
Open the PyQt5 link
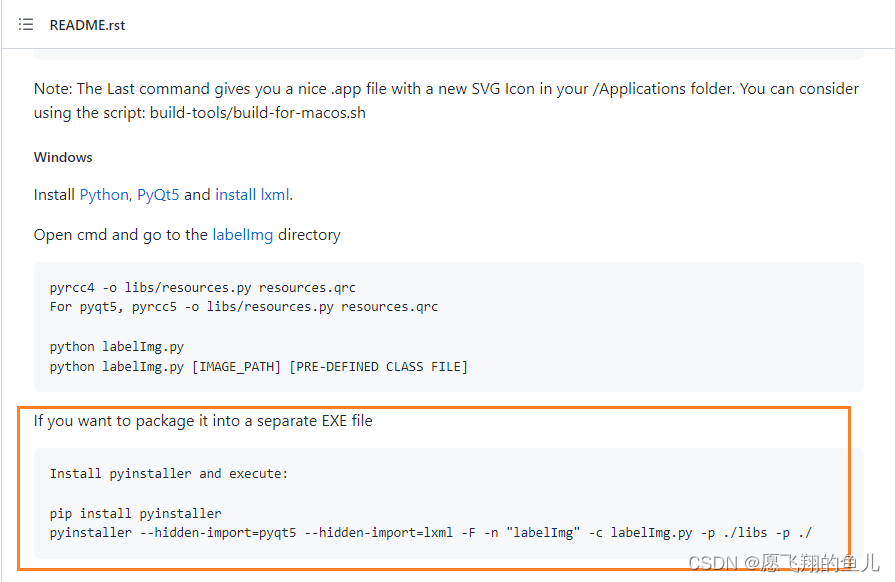click(158, 195)
